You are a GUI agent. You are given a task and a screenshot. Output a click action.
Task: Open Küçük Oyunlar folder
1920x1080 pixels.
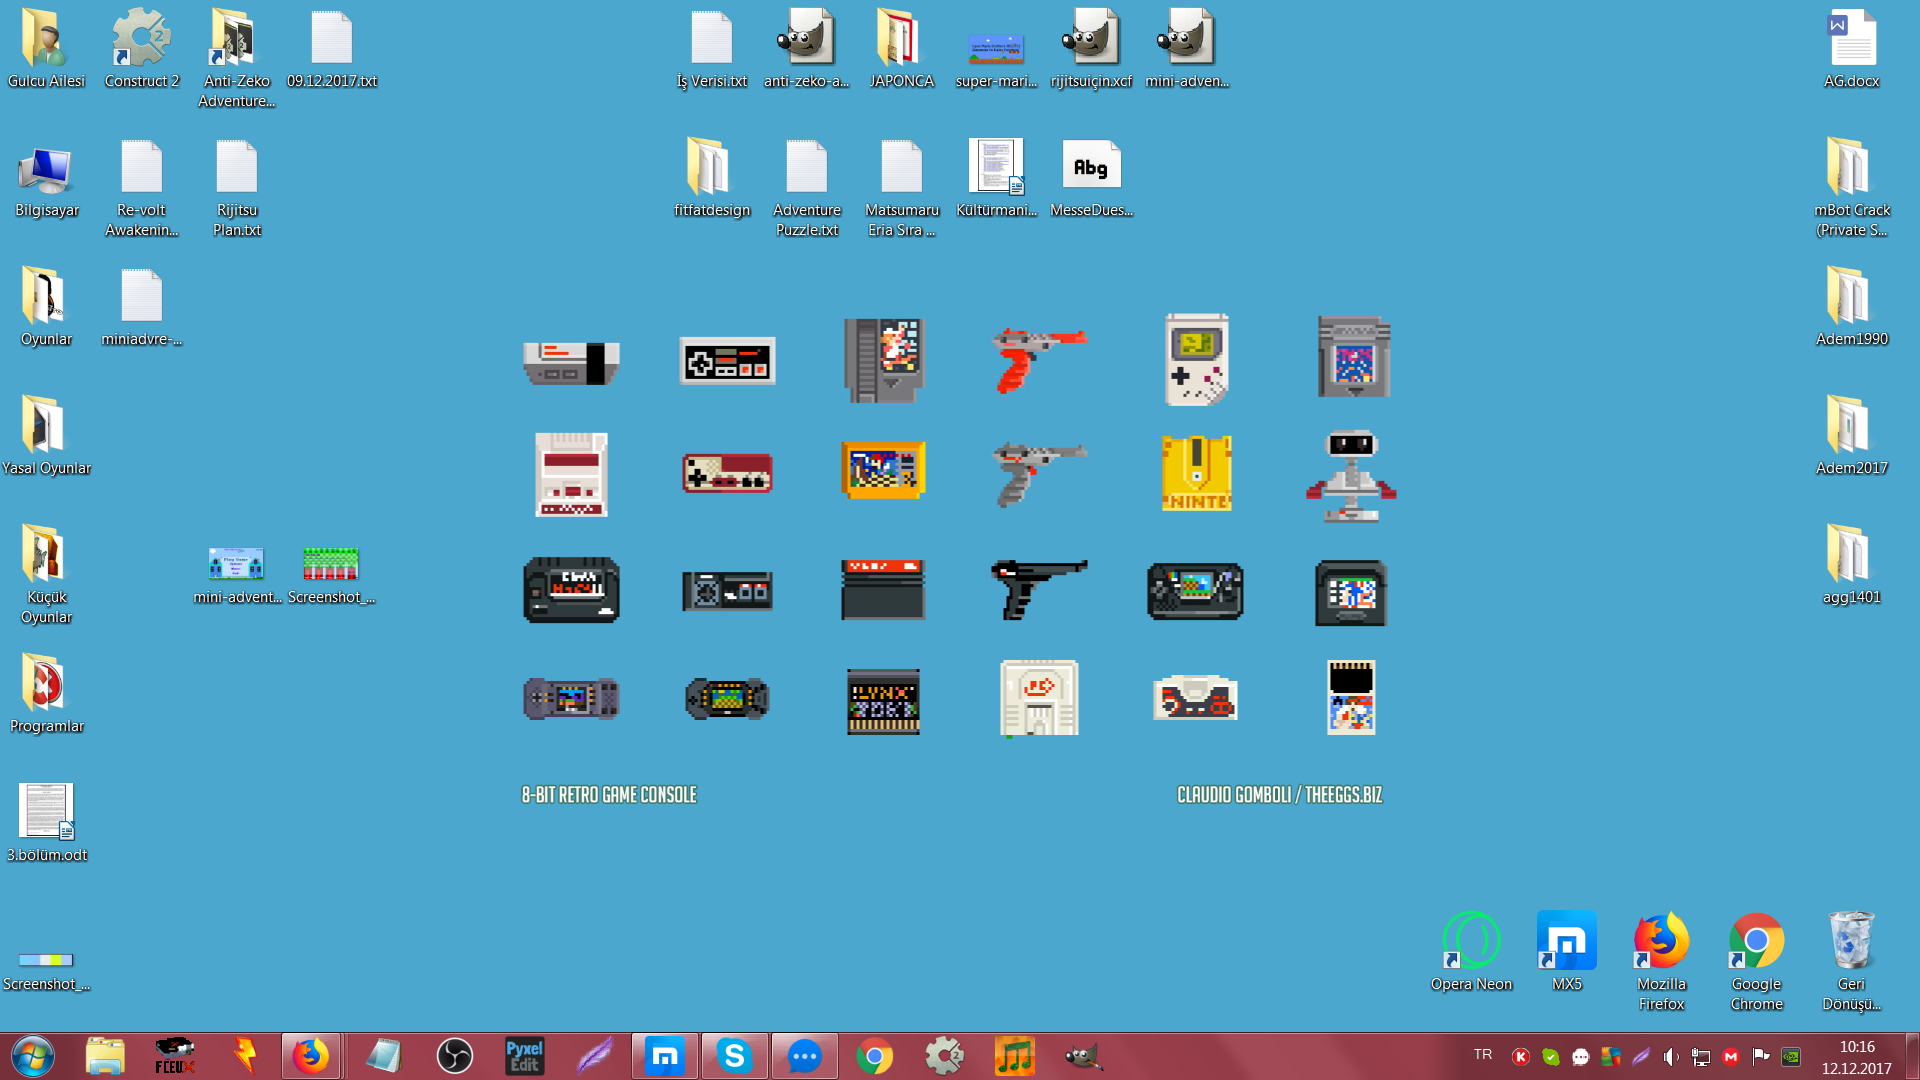(46, 575)
